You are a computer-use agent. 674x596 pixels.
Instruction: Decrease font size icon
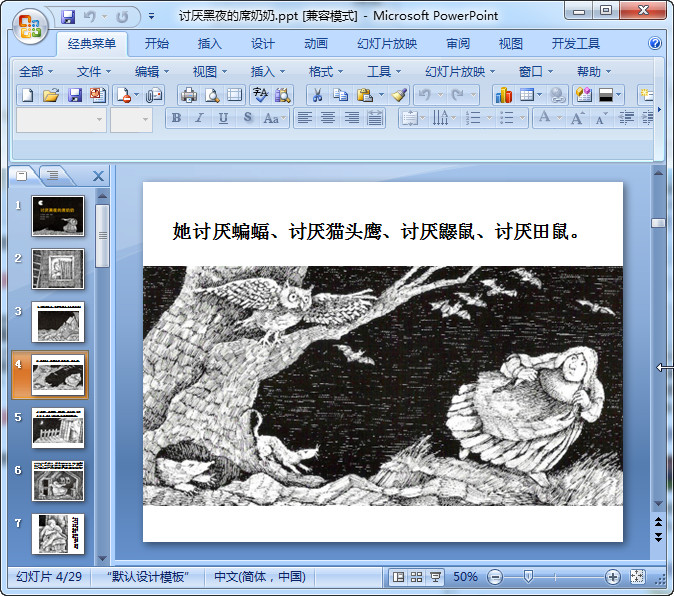(x=601, y=118)
